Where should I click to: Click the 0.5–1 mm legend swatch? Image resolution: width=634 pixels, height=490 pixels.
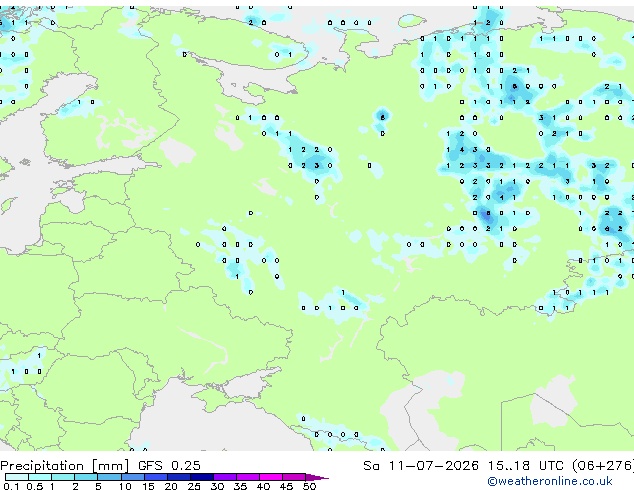40,477
